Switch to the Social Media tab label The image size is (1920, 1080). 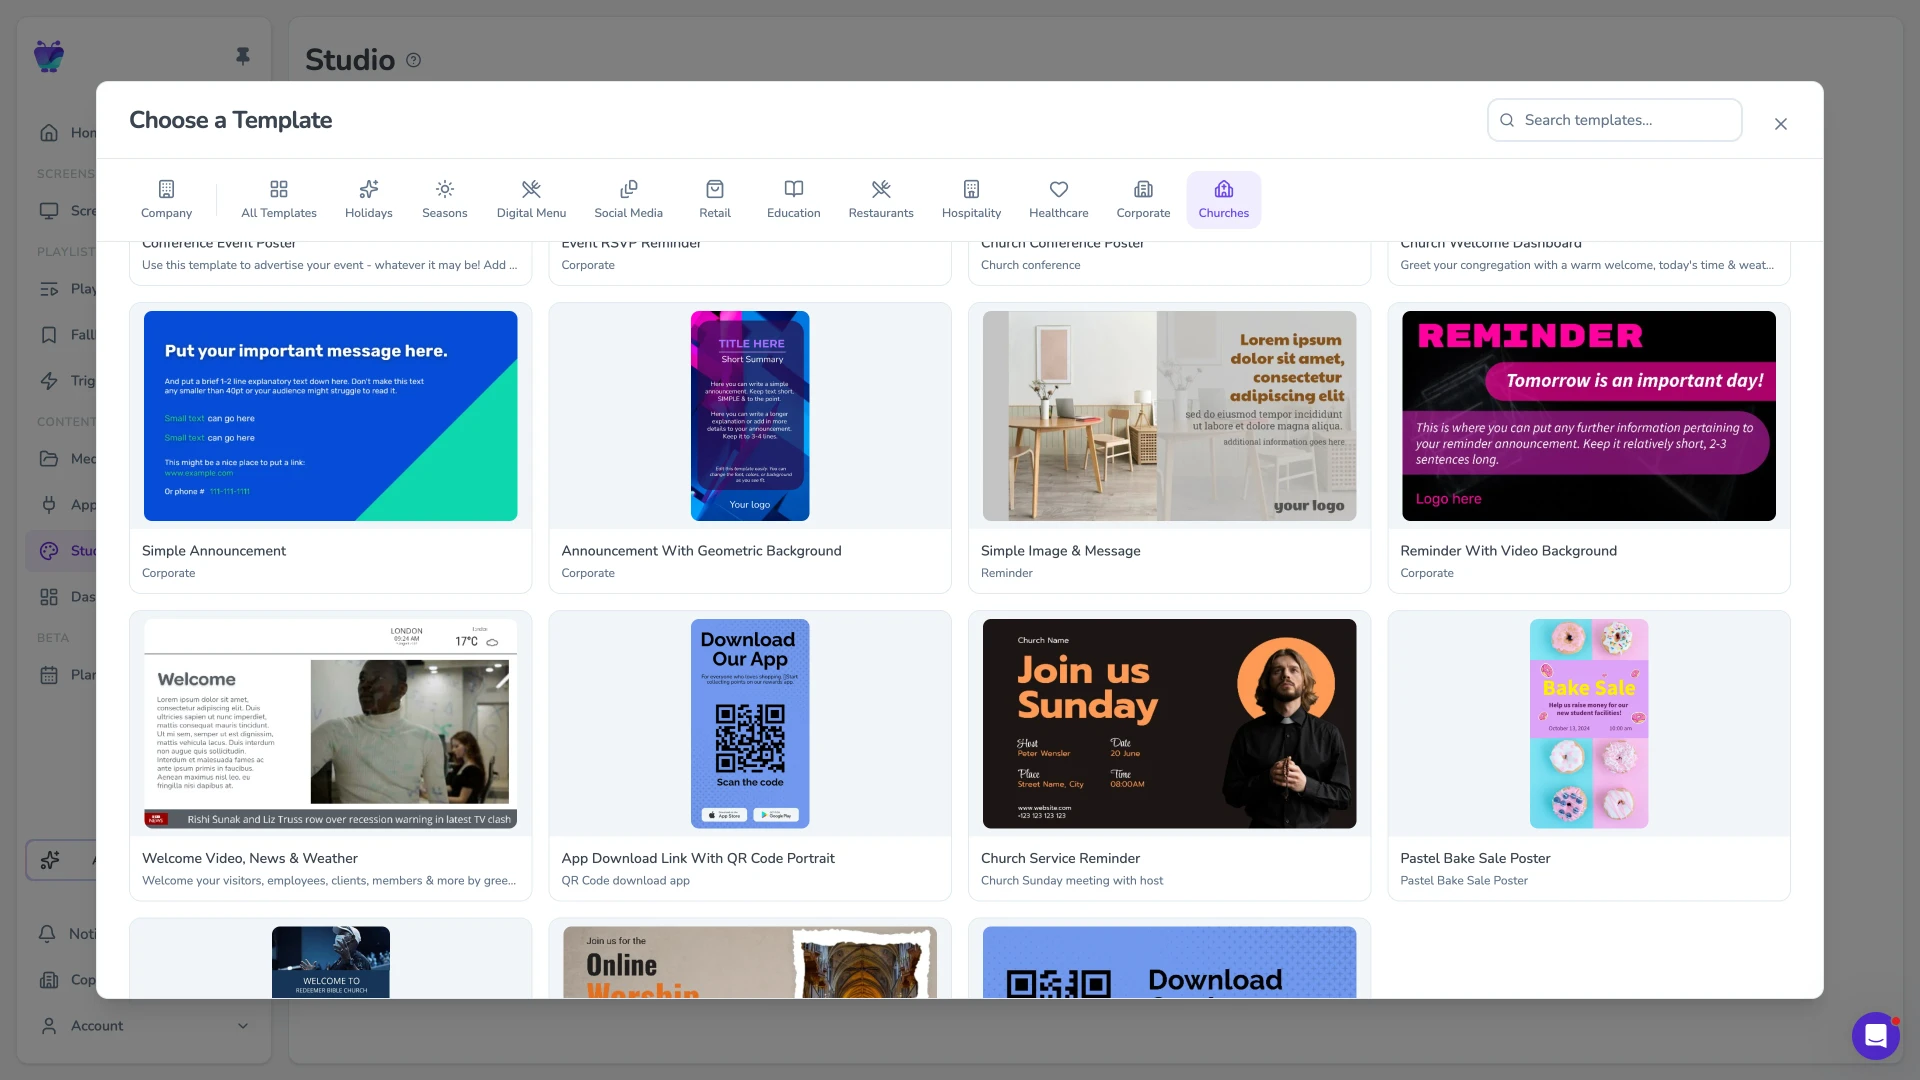coord(628,213)
